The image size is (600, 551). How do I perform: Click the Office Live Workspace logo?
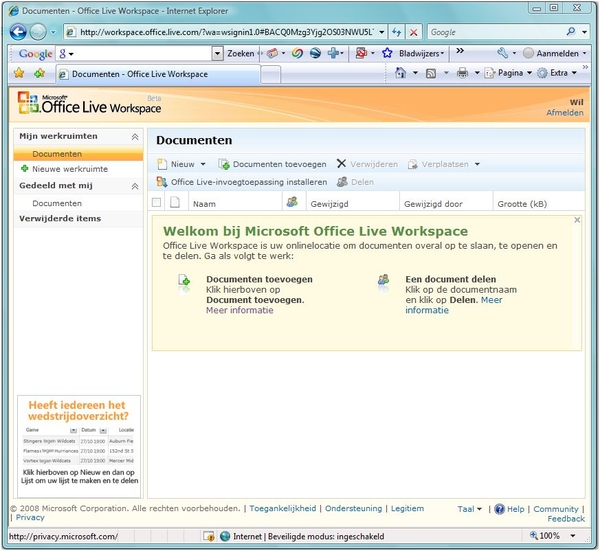(90, 104)
